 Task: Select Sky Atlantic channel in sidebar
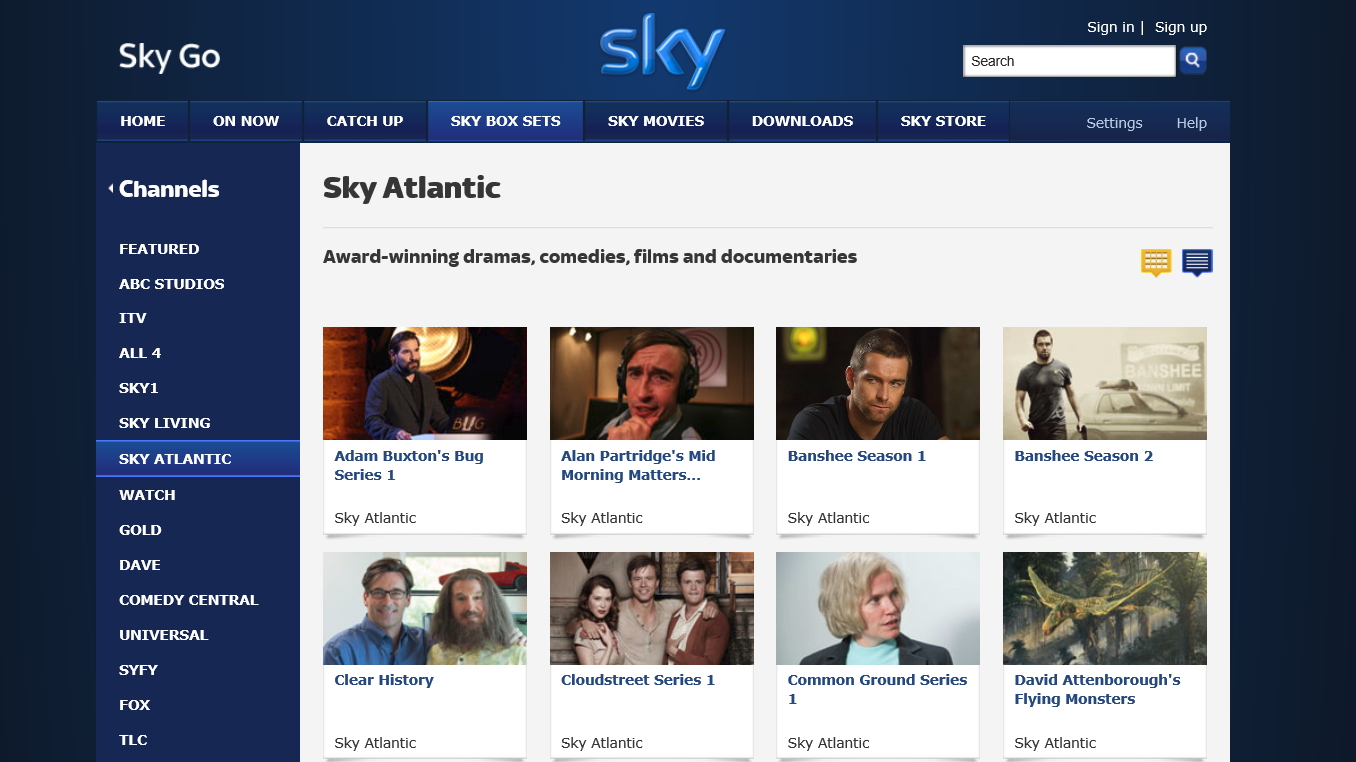coord(198,459)
